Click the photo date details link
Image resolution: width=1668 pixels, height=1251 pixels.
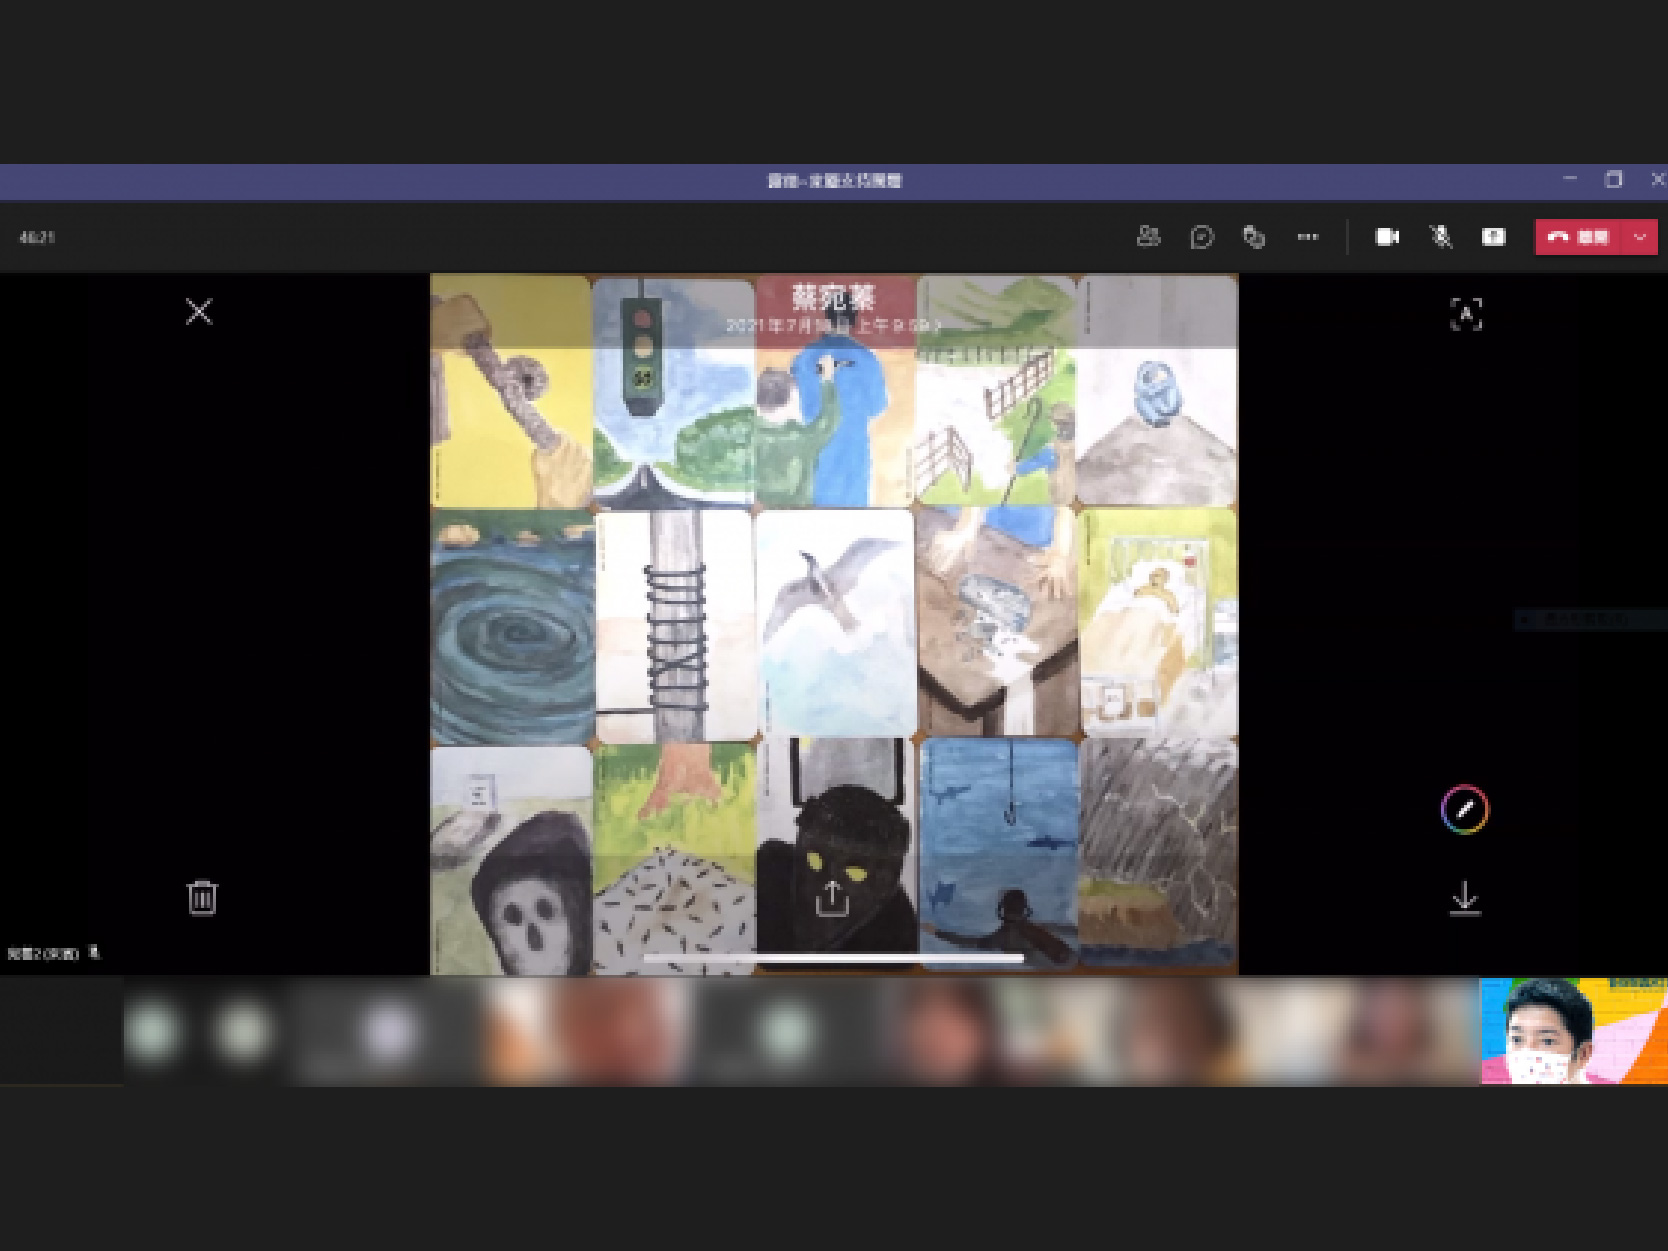pos(833,326)
